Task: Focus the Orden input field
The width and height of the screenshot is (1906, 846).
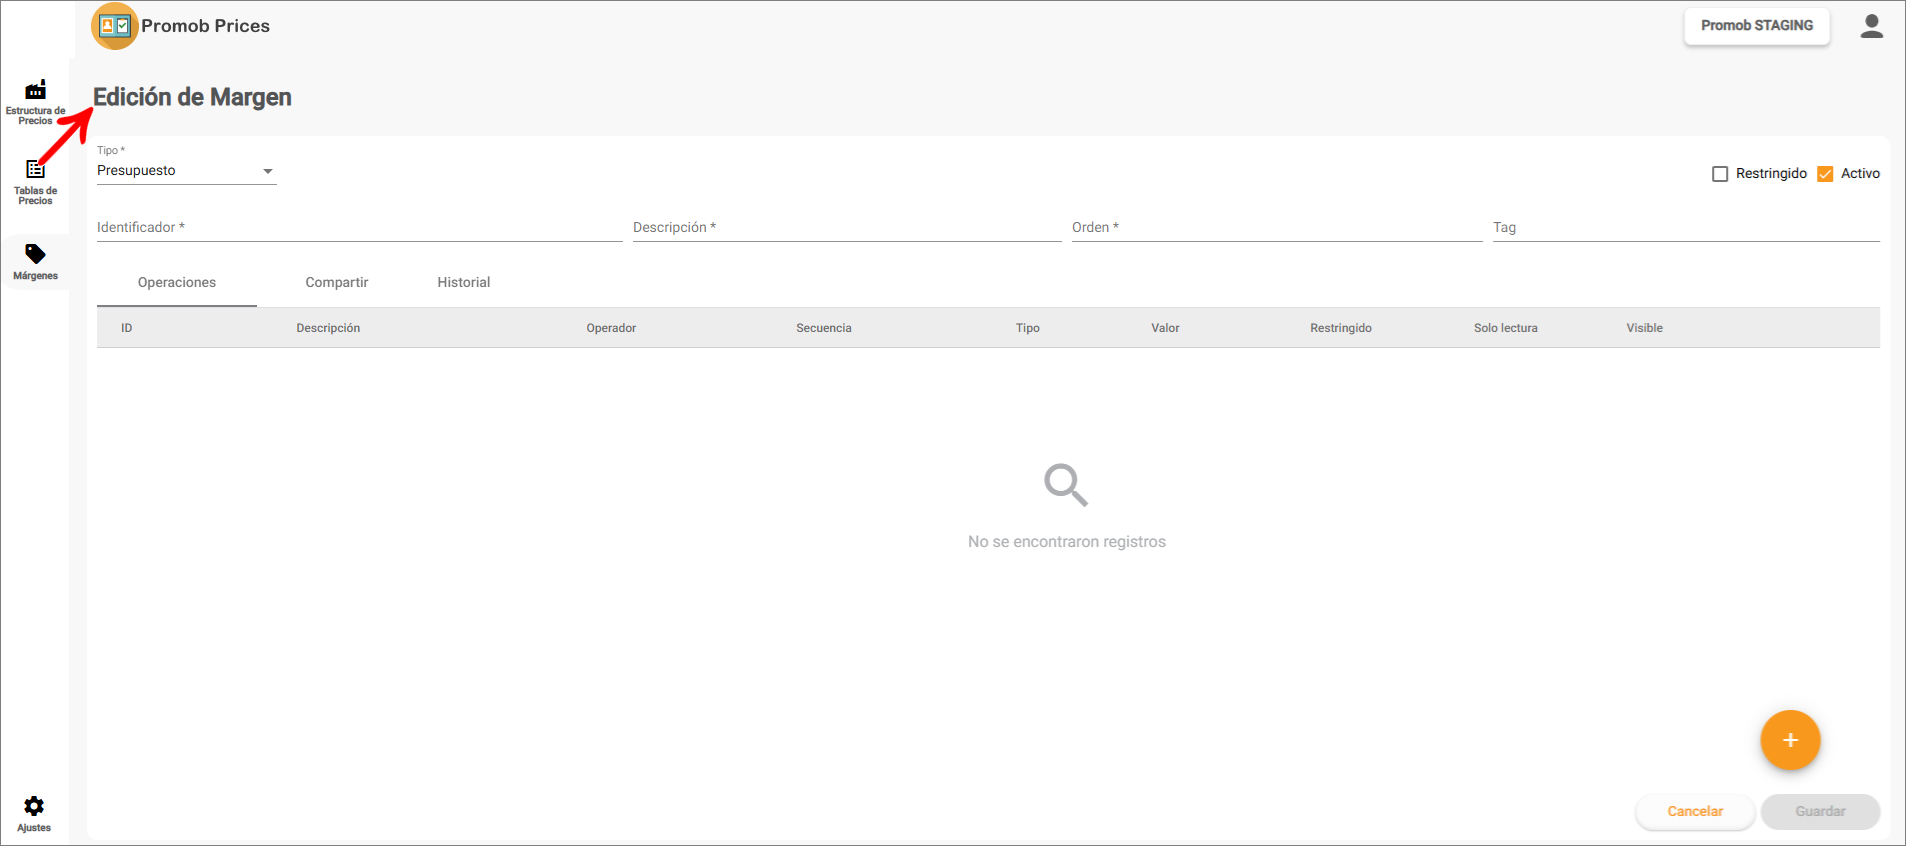Action: coord(1277,228)
